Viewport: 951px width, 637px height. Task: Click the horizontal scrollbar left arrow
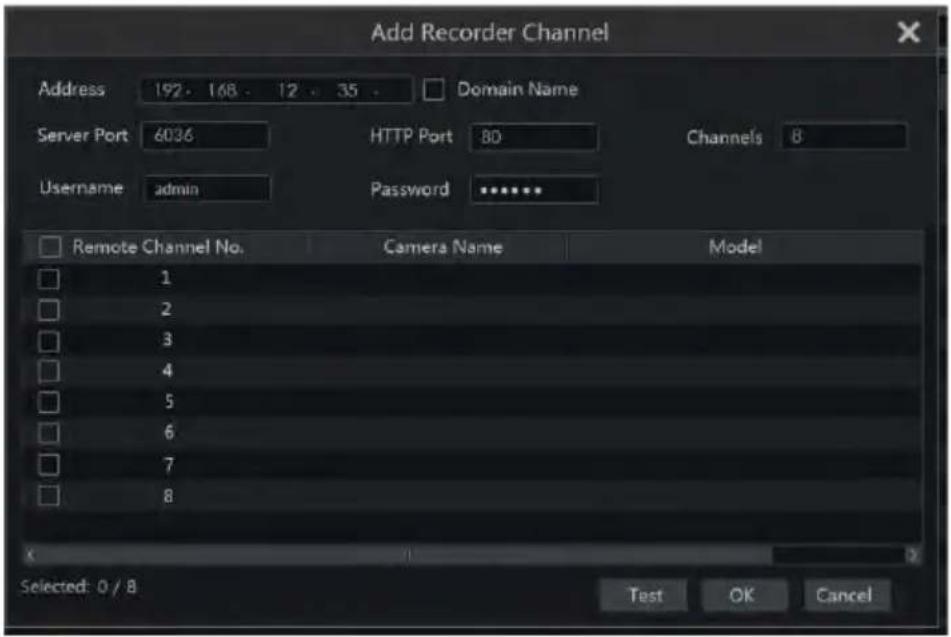click(30, 554)
